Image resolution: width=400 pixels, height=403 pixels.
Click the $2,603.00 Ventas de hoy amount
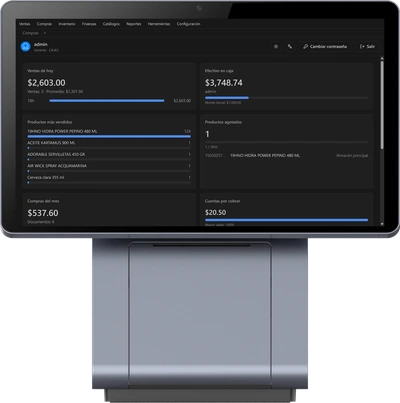tap(46, 83)
